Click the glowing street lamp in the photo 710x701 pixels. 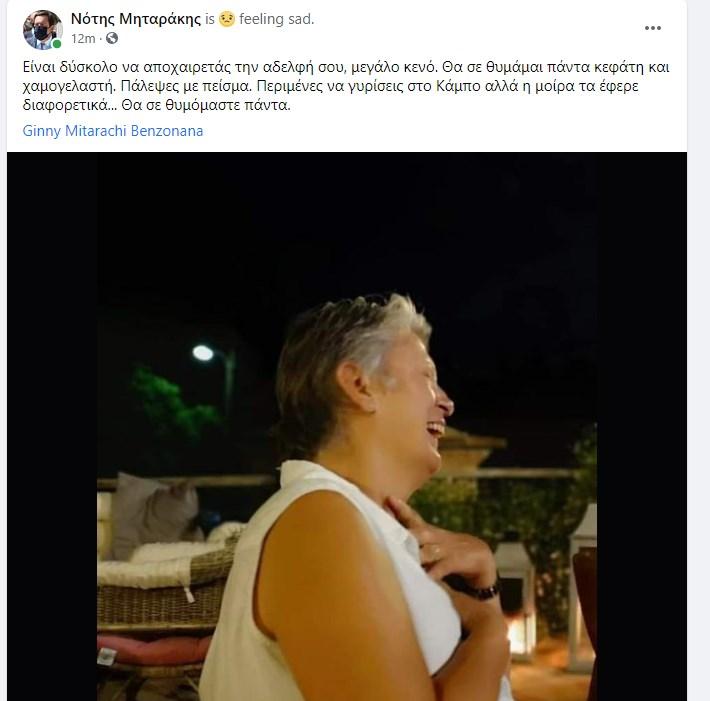coord(203,353)
